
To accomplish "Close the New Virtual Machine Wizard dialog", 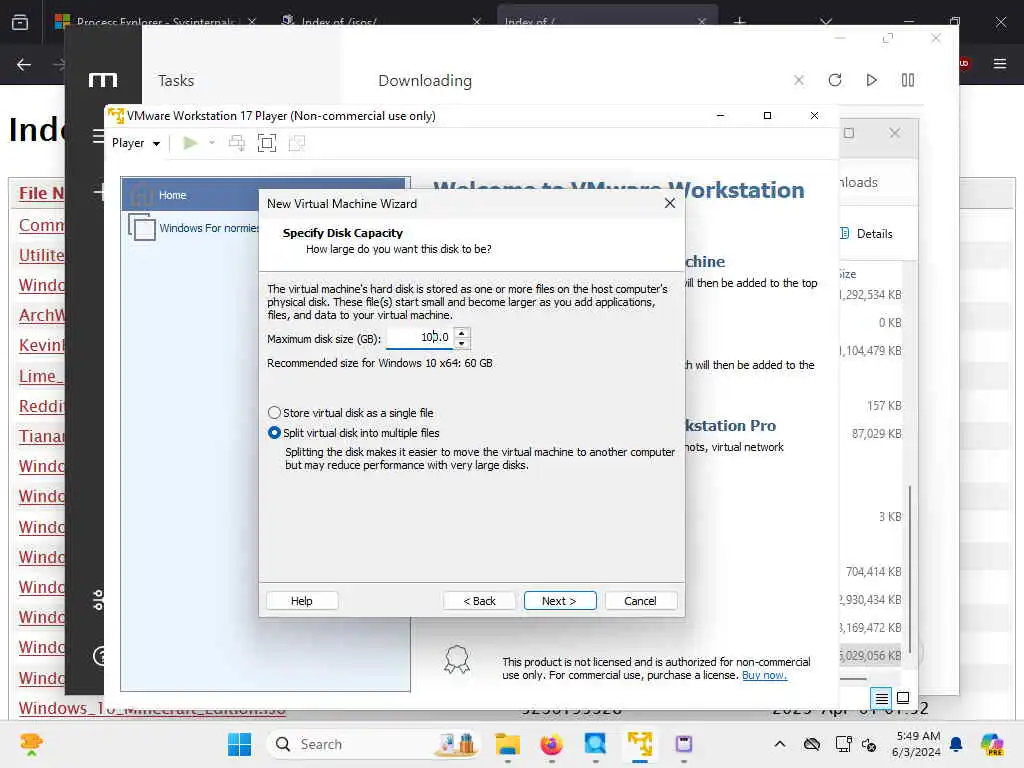I will click(669, 204).
